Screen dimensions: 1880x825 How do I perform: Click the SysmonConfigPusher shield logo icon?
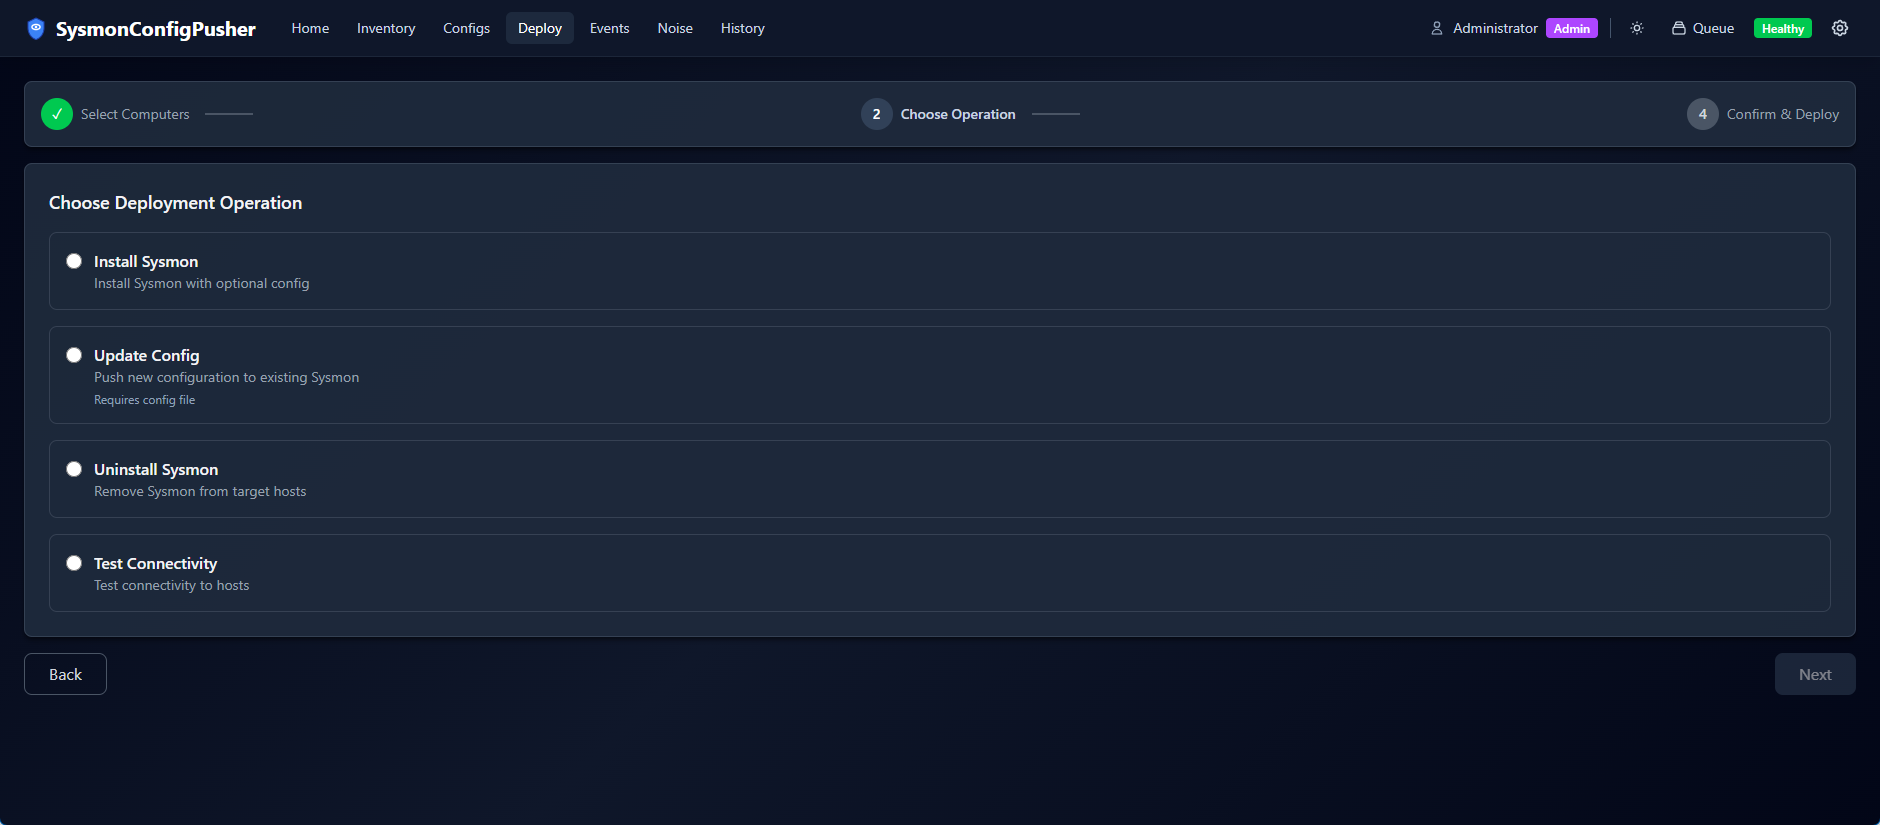click(36, 28)
